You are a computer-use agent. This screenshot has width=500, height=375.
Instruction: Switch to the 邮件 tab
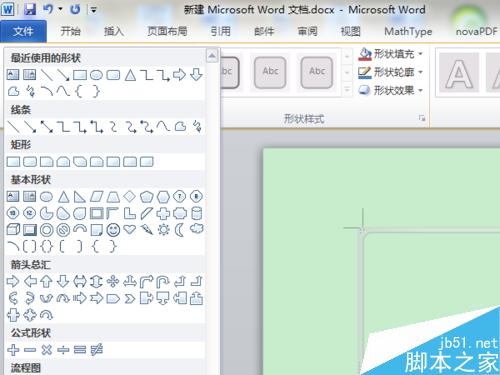[x=264, y=31]
